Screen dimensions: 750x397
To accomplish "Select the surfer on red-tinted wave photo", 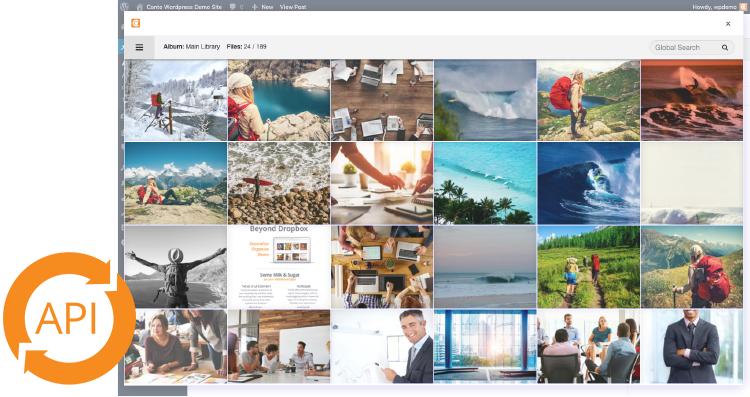I will (x=692, y=100).
